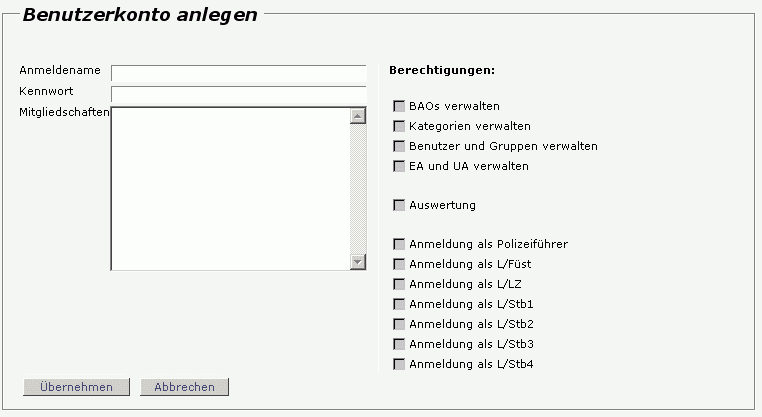Click the Mitgliedschaften scrollbar track
Viewport: 762px width, 417px height.
coord(358,188)
